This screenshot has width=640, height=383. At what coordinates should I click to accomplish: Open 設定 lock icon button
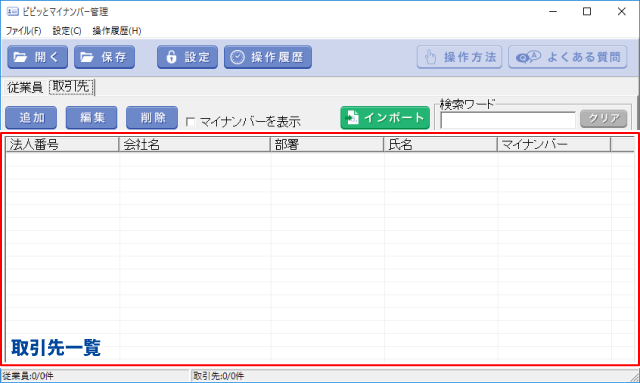pyautogui.click(x=187, y=57)
